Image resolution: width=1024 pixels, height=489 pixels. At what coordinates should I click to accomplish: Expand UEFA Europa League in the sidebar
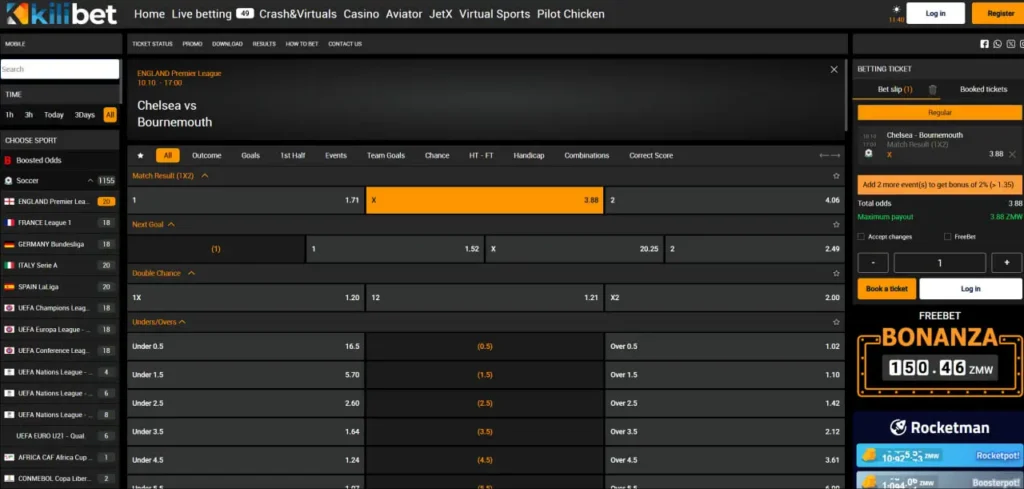click(60, 330)
